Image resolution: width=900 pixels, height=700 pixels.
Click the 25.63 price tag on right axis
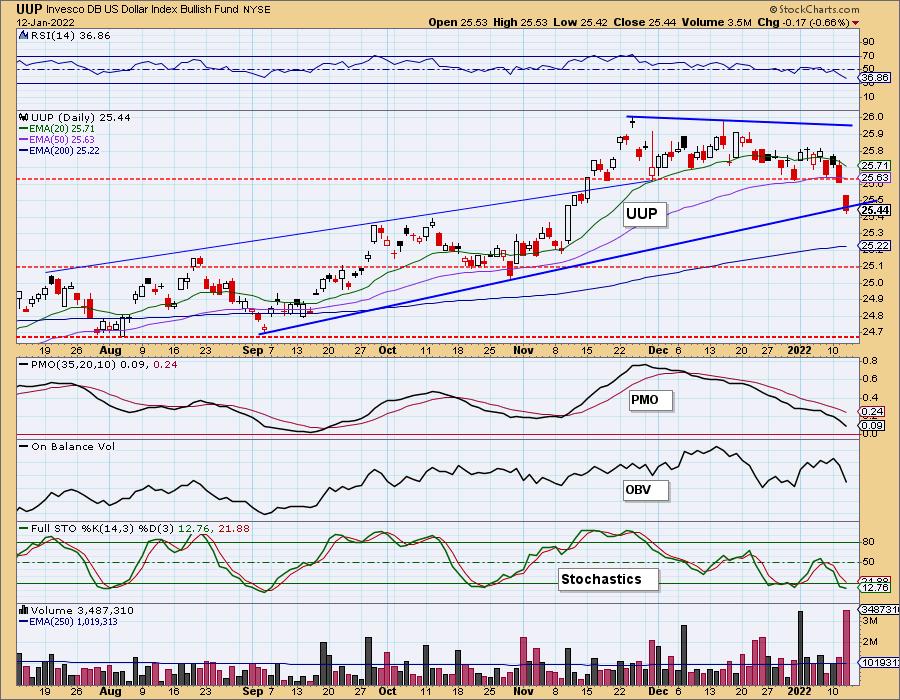click(875, 177)
